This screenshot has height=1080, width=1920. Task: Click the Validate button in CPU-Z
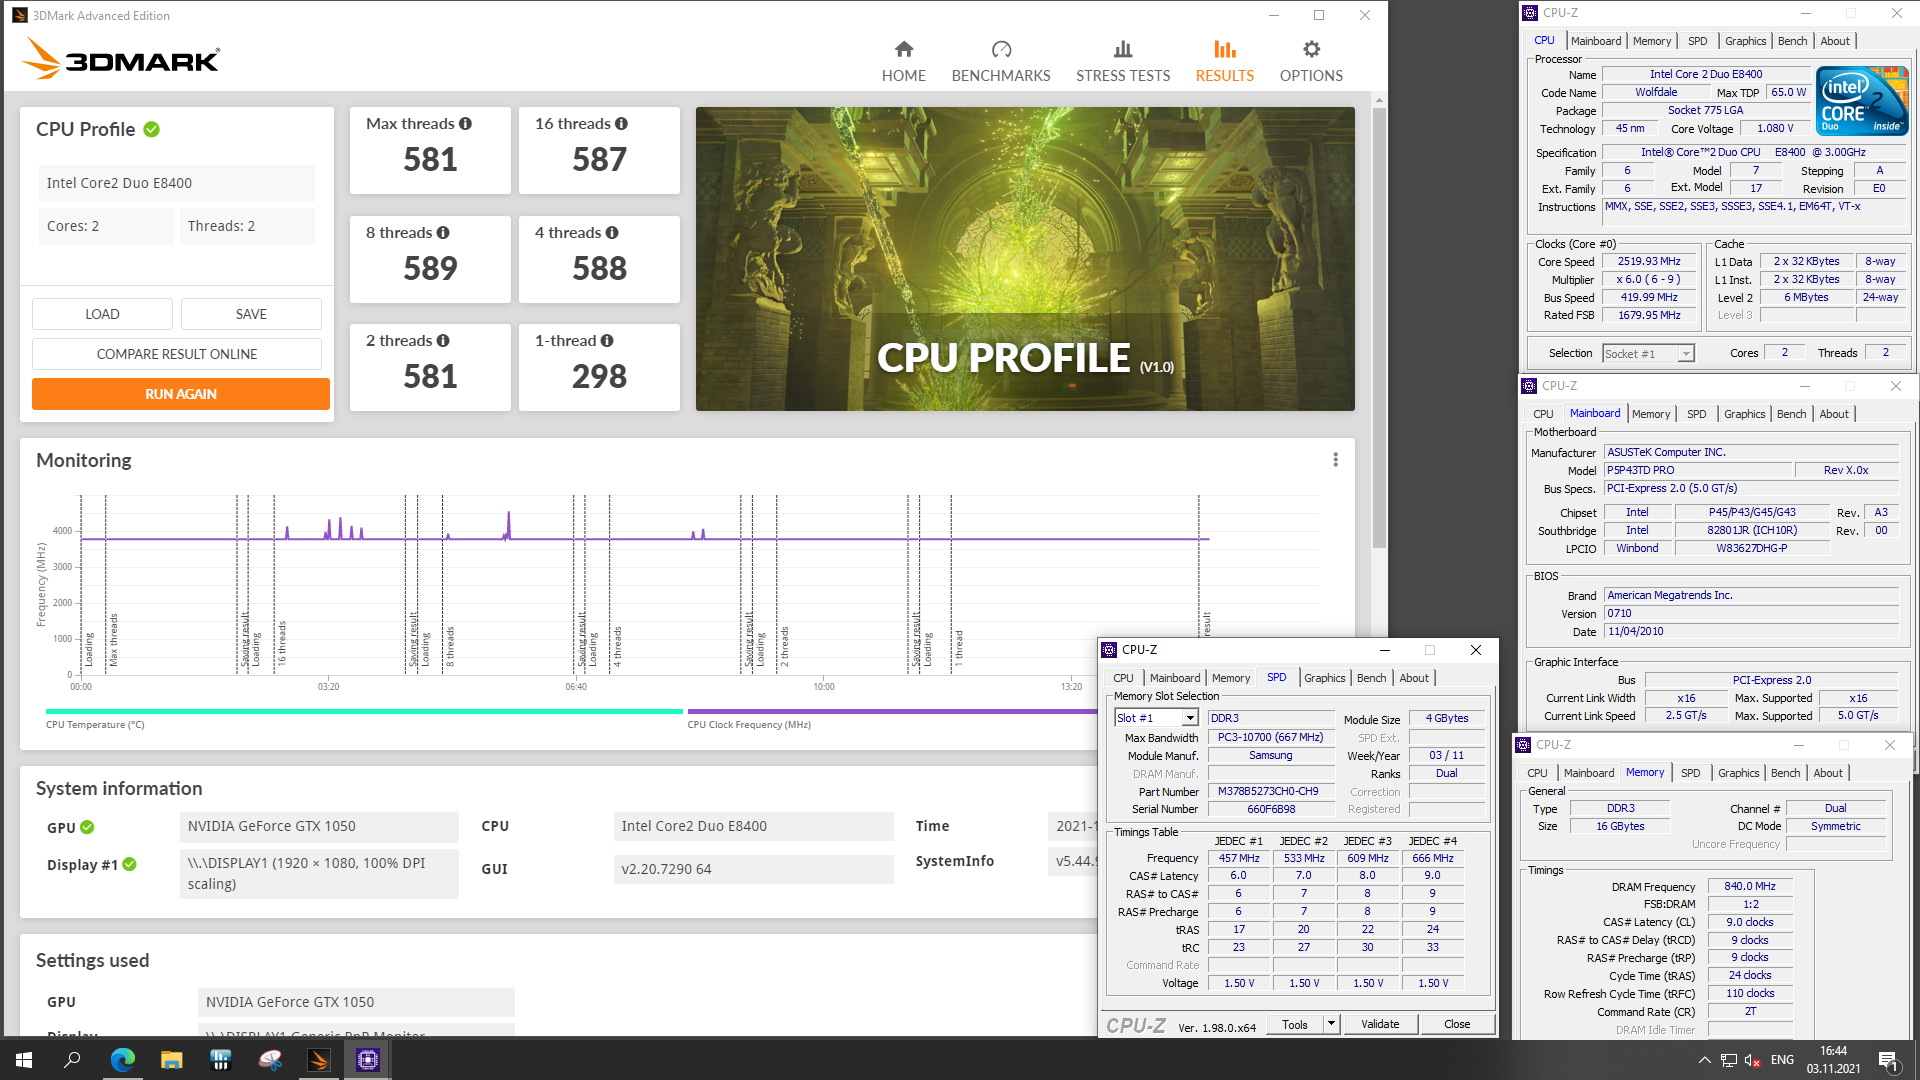(x=1380, y=1024)
